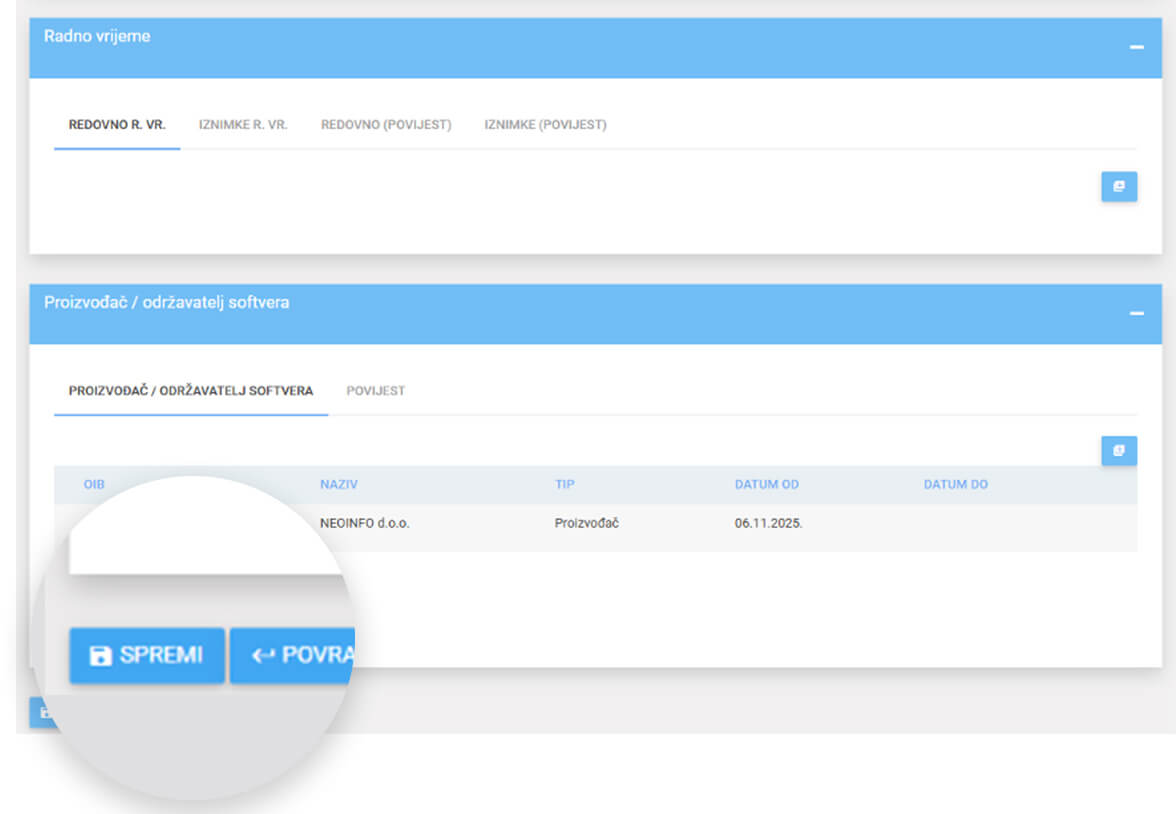The width and height of the screenshot is (1176, 814).
Task: Sort by the DATUM OD column
Action: point(766,485)
